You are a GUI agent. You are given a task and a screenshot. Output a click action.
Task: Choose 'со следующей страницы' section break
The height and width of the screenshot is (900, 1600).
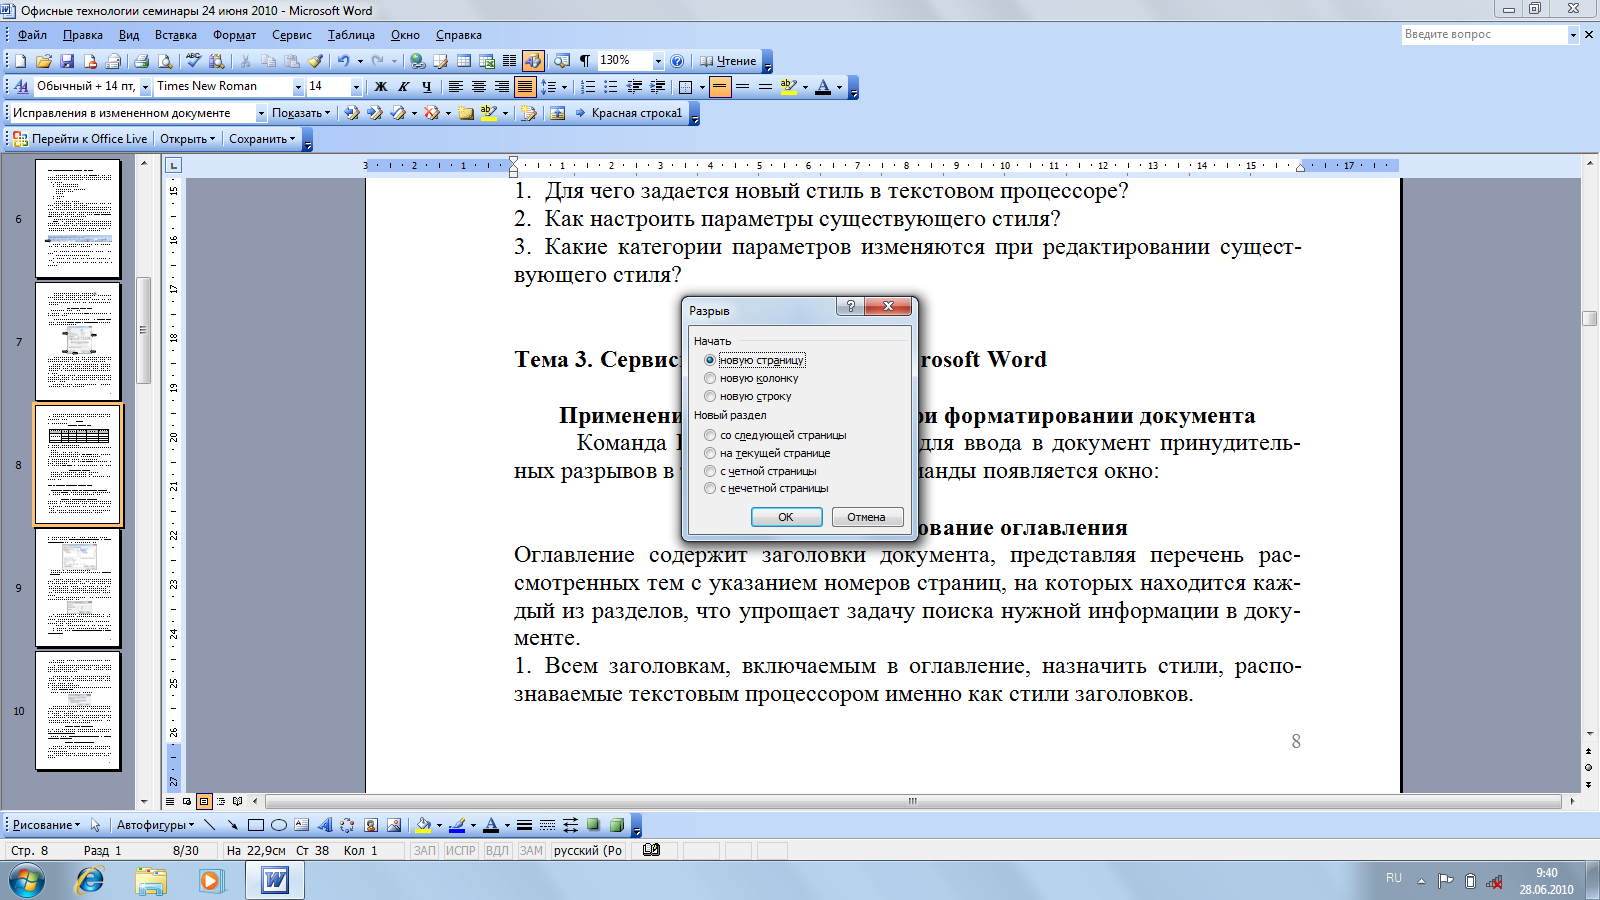point(776,435)
